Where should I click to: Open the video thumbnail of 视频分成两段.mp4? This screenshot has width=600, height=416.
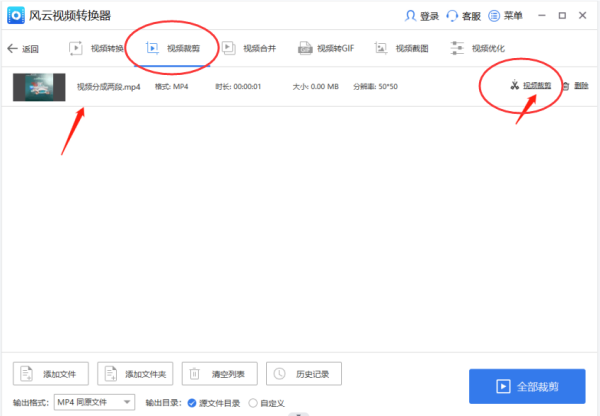point(39,87)
